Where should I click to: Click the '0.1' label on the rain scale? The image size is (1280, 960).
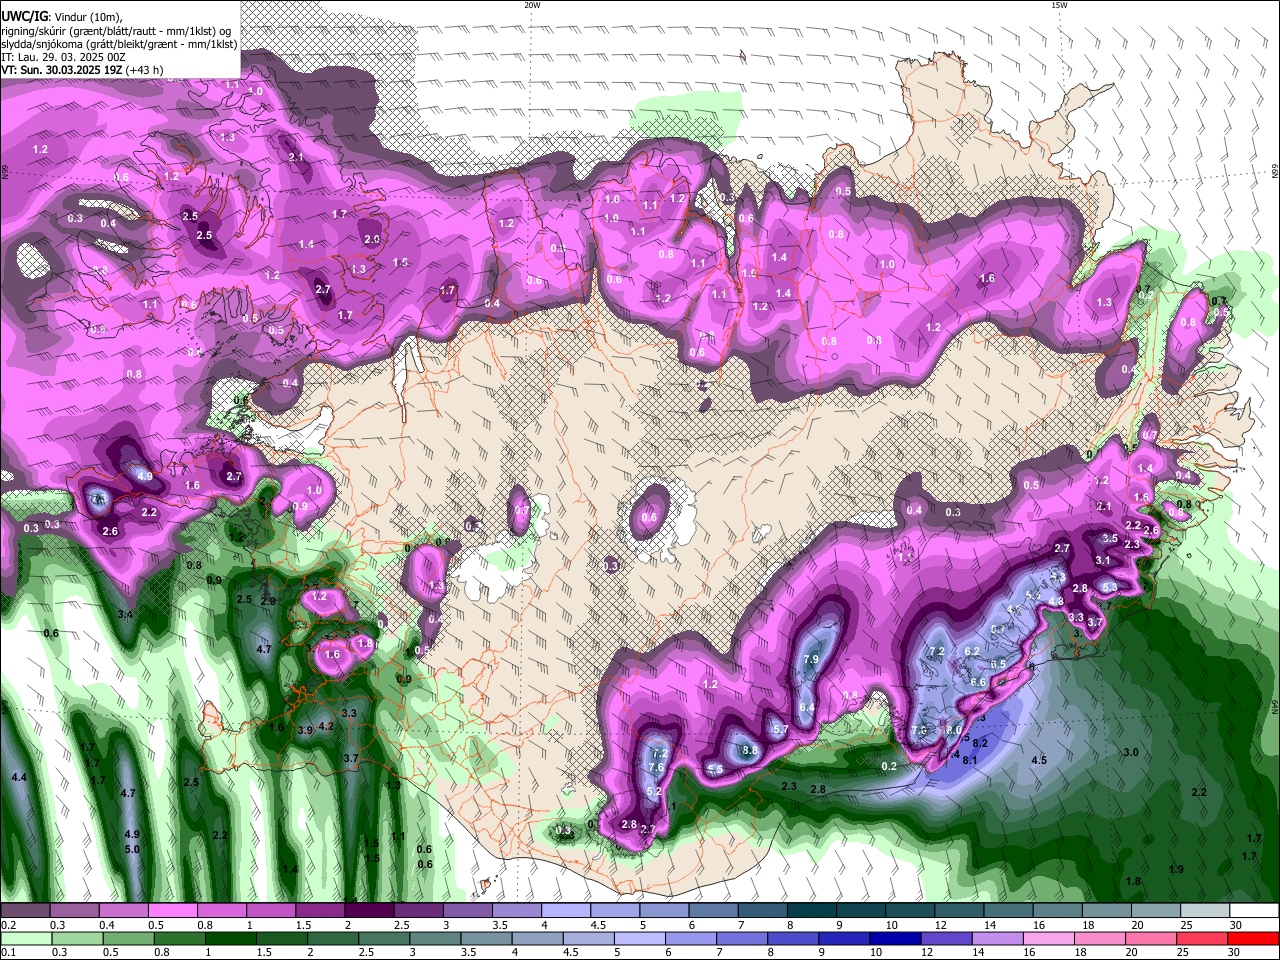pyautogui.click(x=8, y=953)
